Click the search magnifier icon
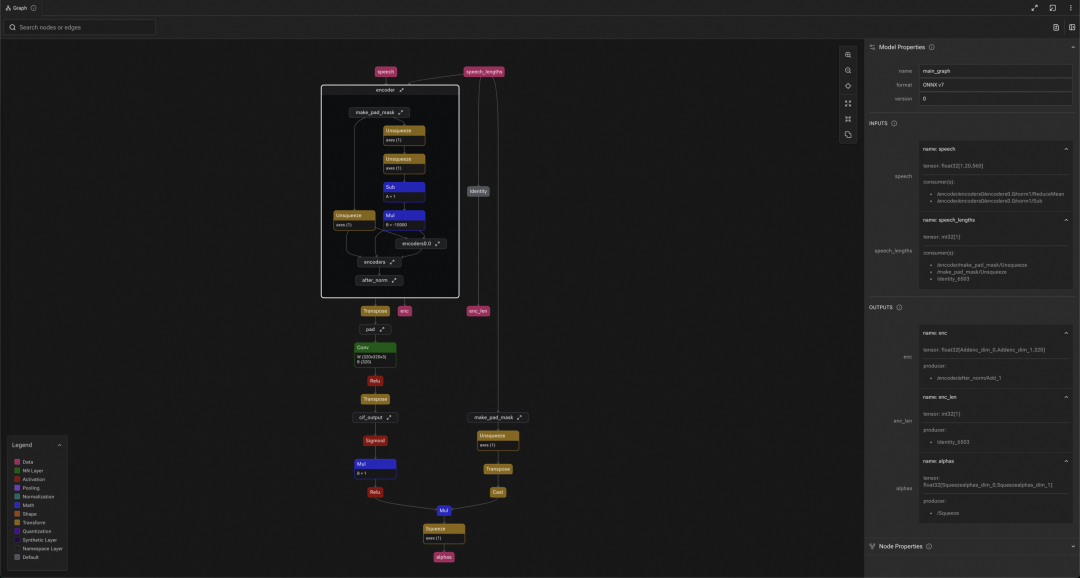 (x=12, y=28)
